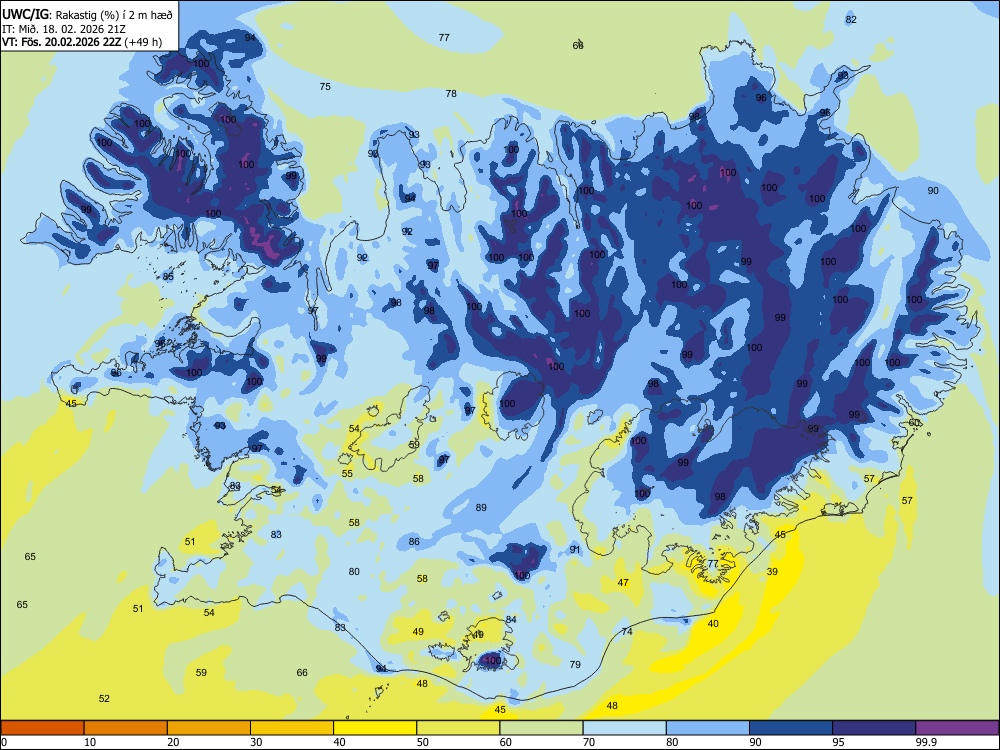The width and height of the screenshot is (1000, 750).
Task: Click the '39' value in the yellow area
Action: [772, 571]
